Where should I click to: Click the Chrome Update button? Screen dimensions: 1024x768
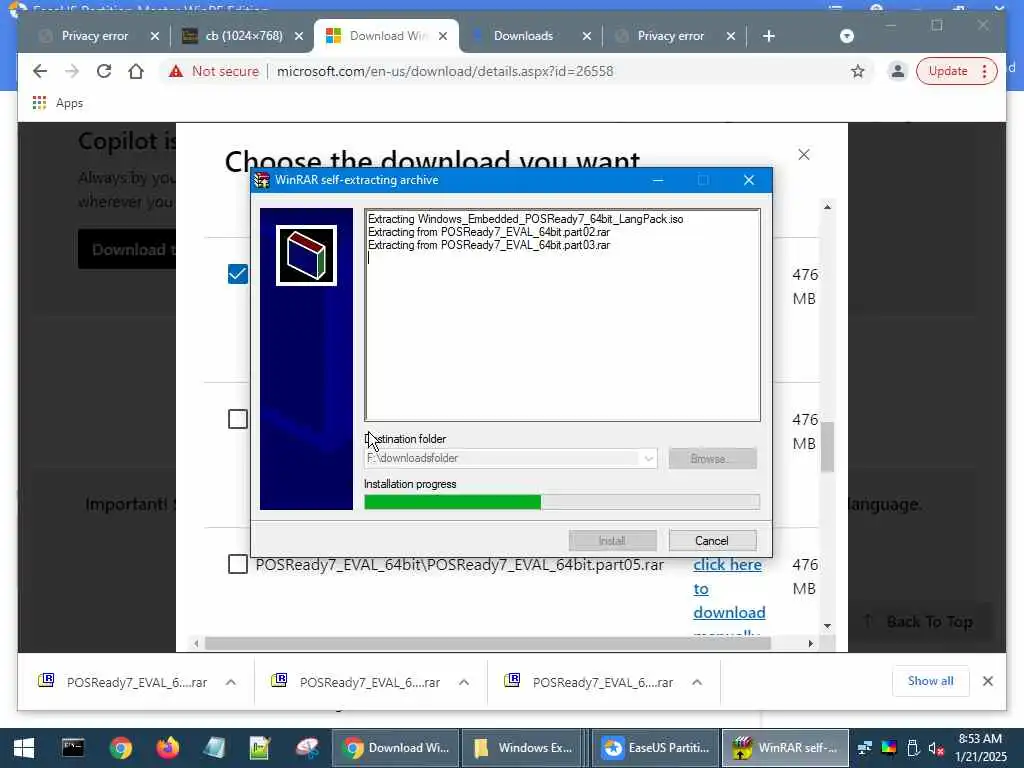click(948, 71)
